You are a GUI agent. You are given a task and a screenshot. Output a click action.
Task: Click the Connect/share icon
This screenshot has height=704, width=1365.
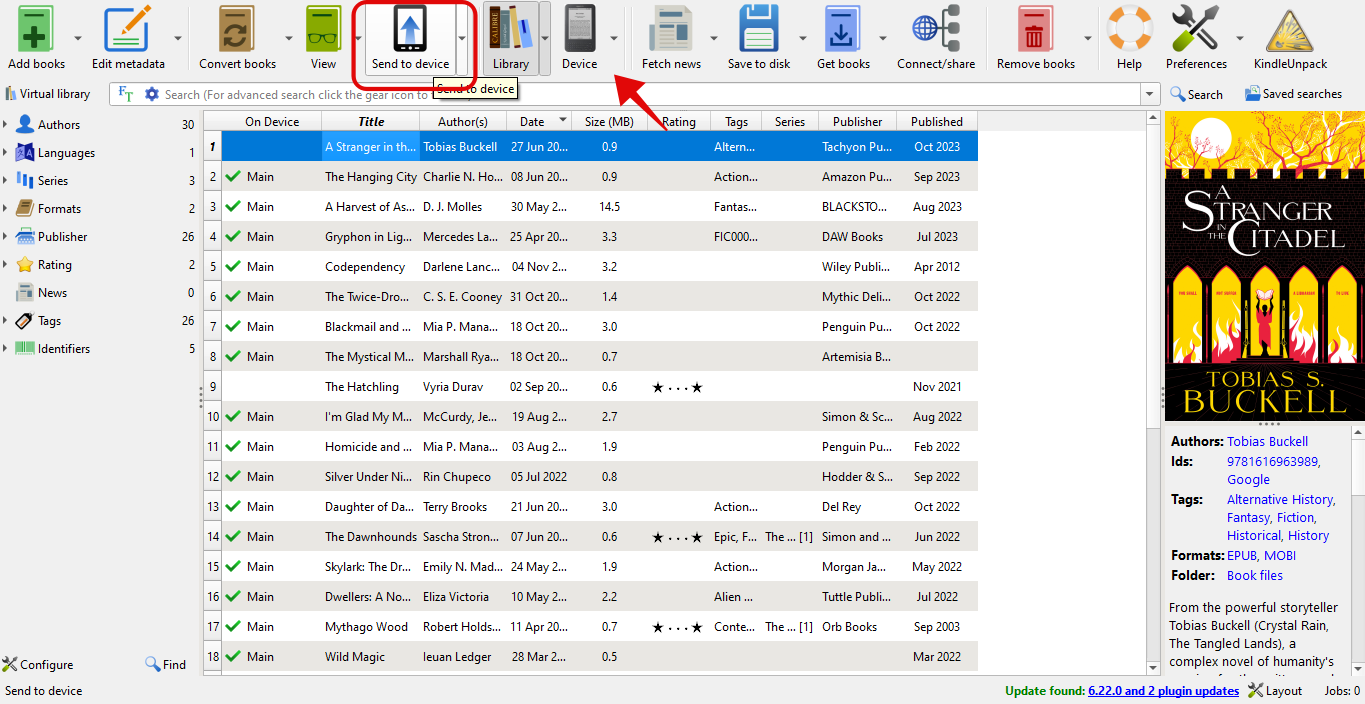936,28
